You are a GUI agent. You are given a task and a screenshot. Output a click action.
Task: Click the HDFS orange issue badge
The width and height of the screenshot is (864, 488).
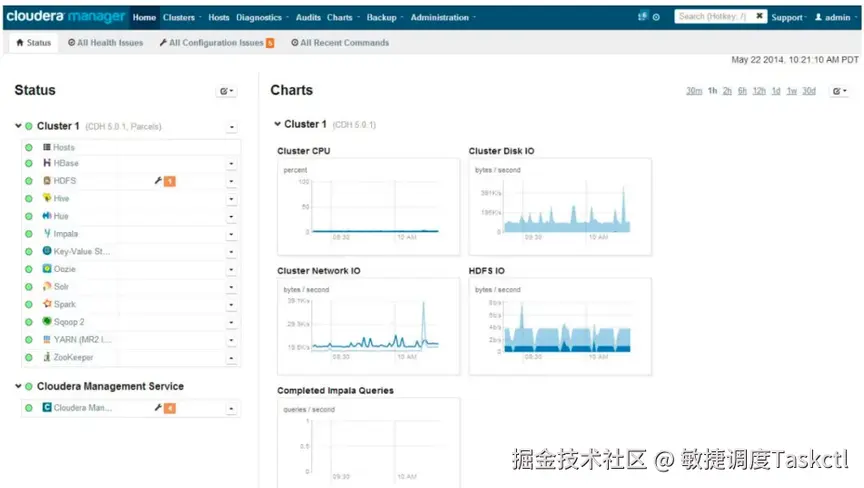point(170,181)
